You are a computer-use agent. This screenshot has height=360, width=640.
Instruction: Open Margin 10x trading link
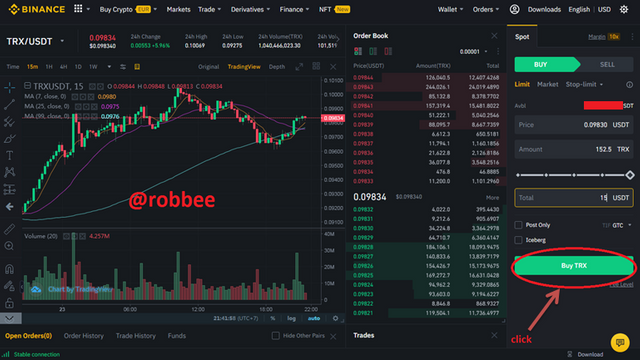(x=604, y=37)
